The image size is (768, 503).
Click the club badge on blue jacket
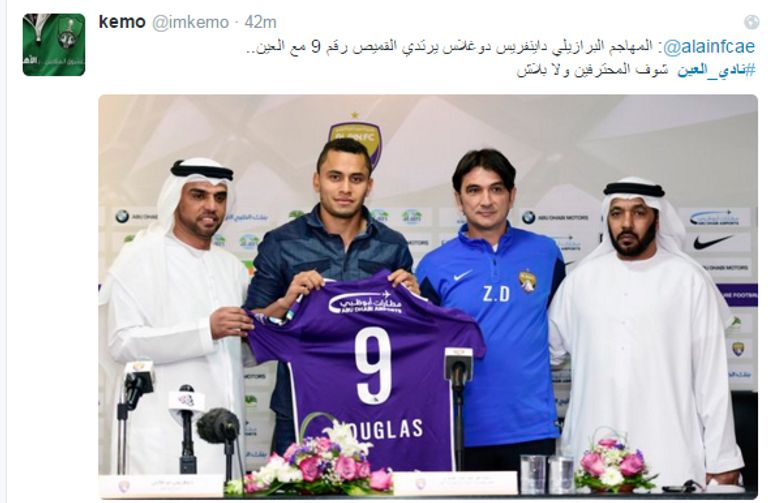[527, 282]
